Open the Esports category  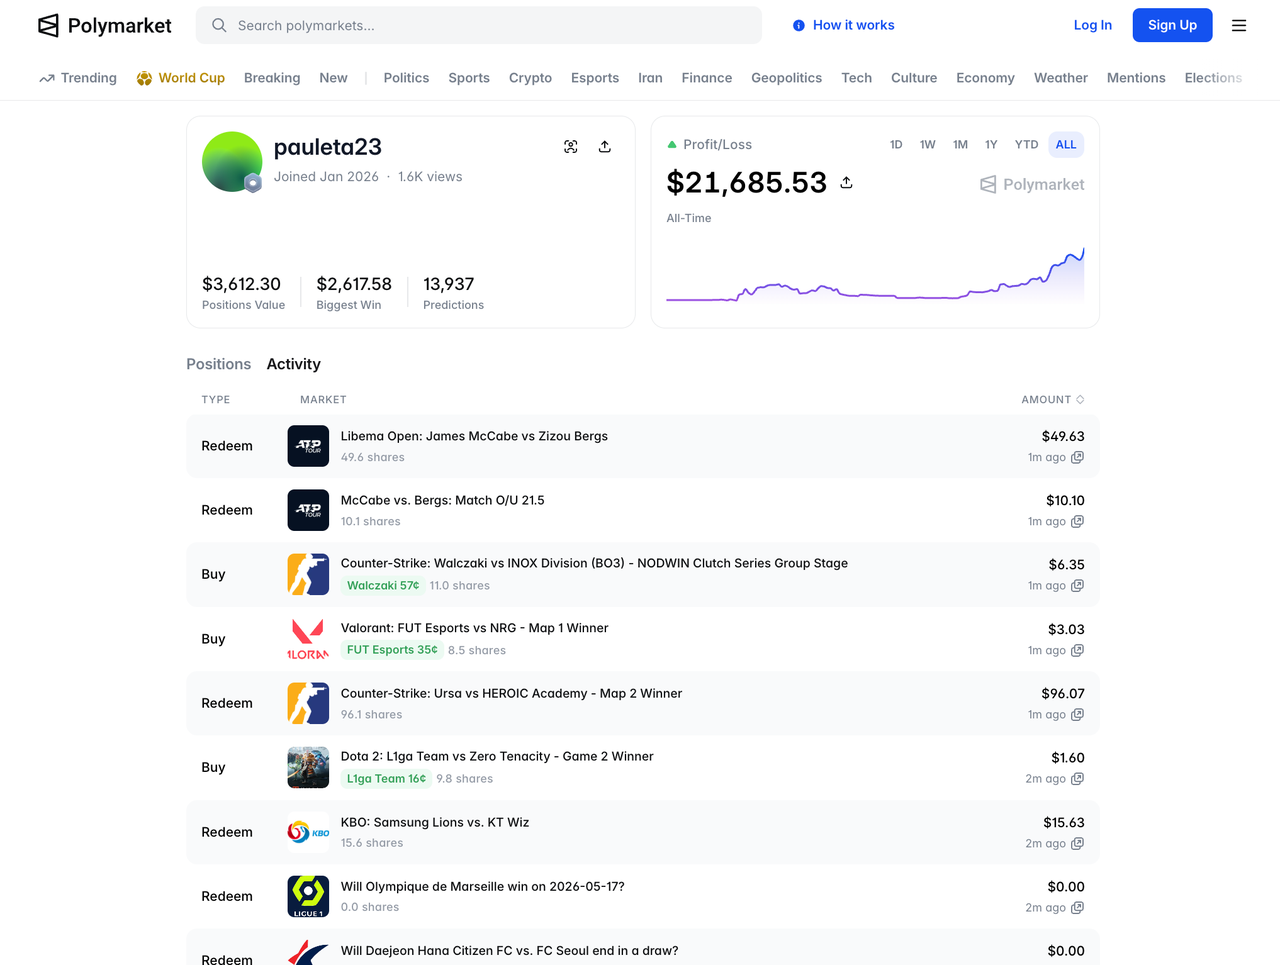(x=595, y=78)
